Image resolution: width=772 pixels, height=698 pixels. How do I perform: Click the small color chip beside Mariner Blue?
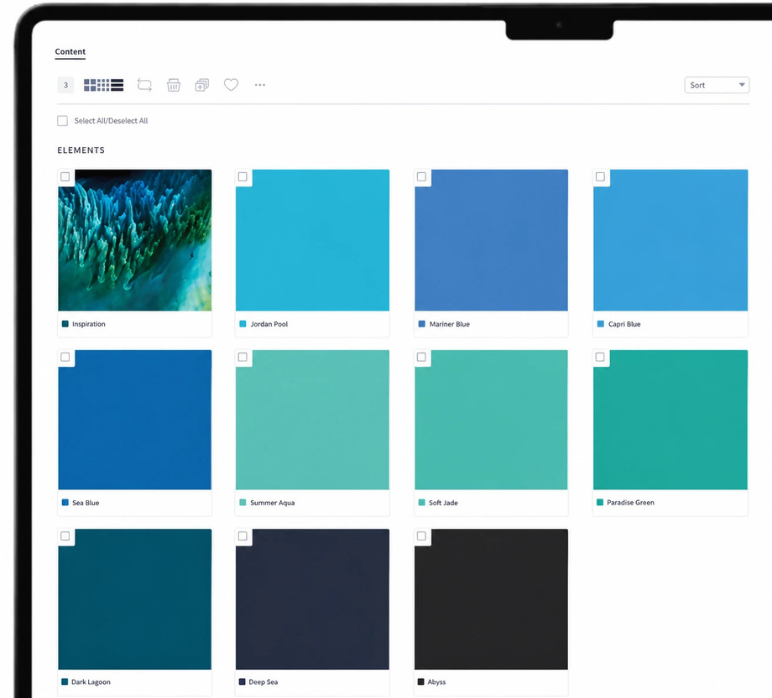[421, 324]
